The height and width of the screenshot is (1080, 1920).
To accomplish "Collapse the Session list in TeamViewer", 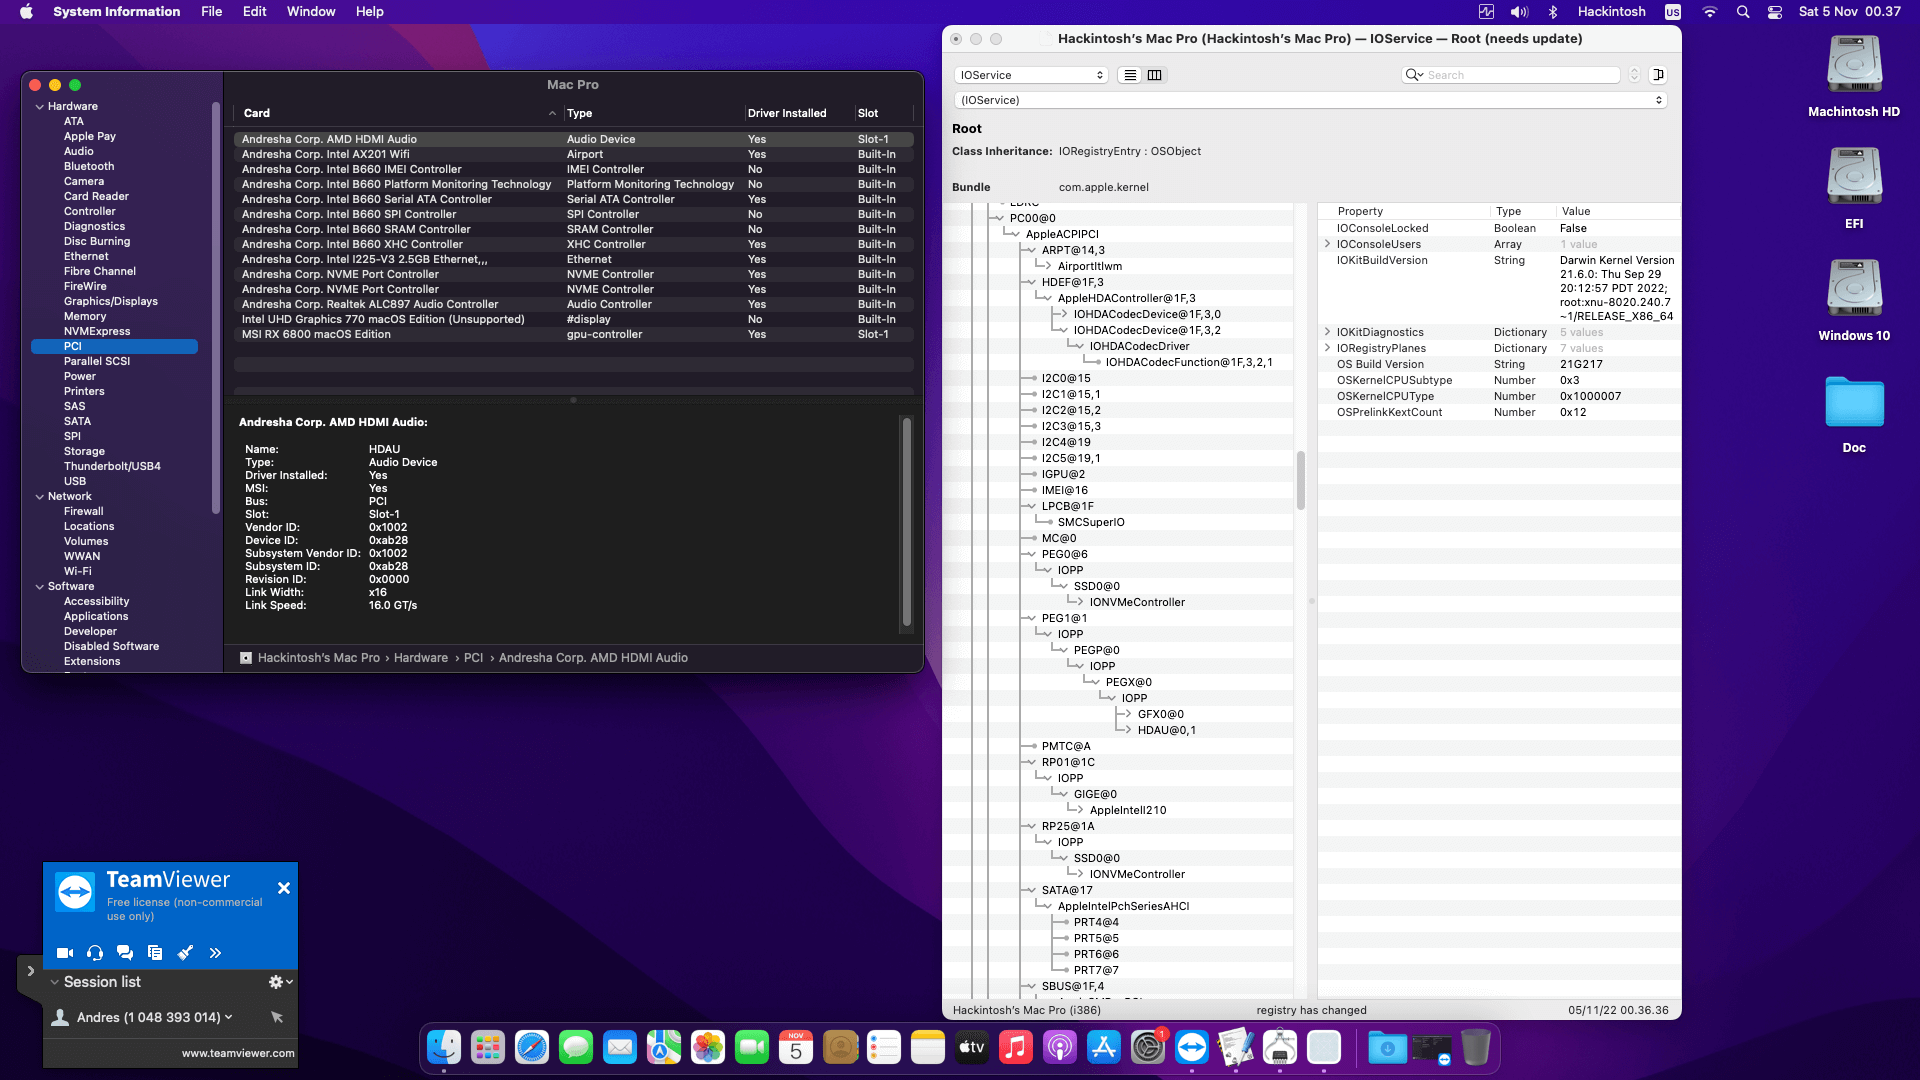I will pos(55,982).
